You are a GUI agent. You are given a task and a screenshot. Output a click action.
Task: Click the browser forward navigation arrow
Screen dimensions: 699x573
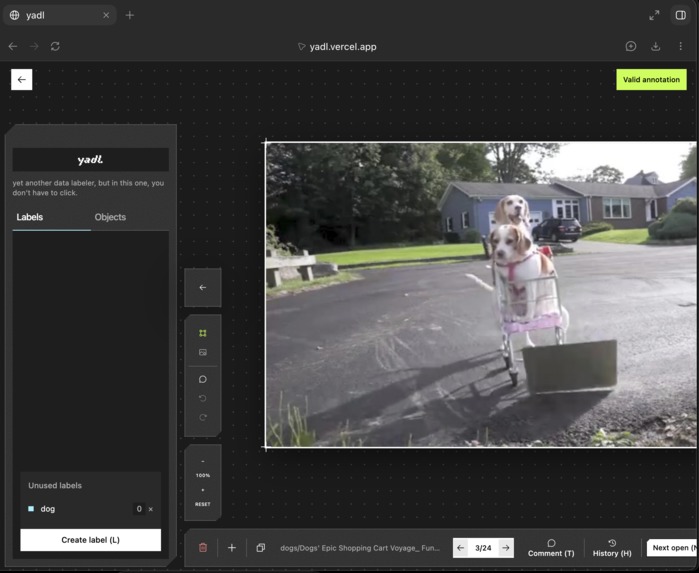pyautogui.click(x=34, y=46)
